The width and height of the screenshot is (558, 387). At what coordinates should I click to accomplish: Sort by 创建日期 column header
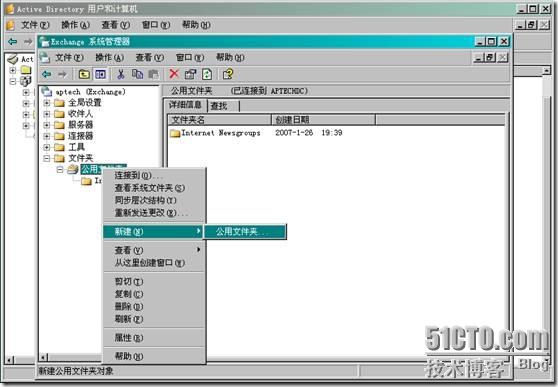click(x=323, y=120)
